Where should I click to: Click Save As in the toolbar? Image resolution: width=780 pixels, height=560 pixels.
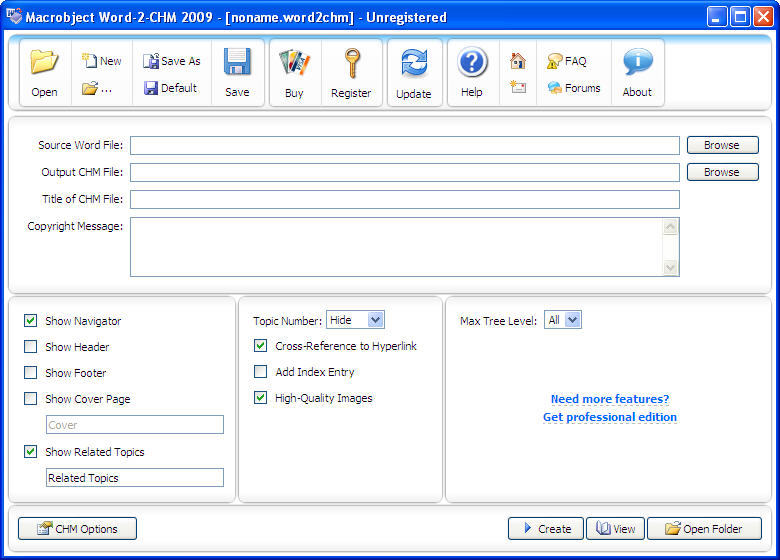click(172, 61)
